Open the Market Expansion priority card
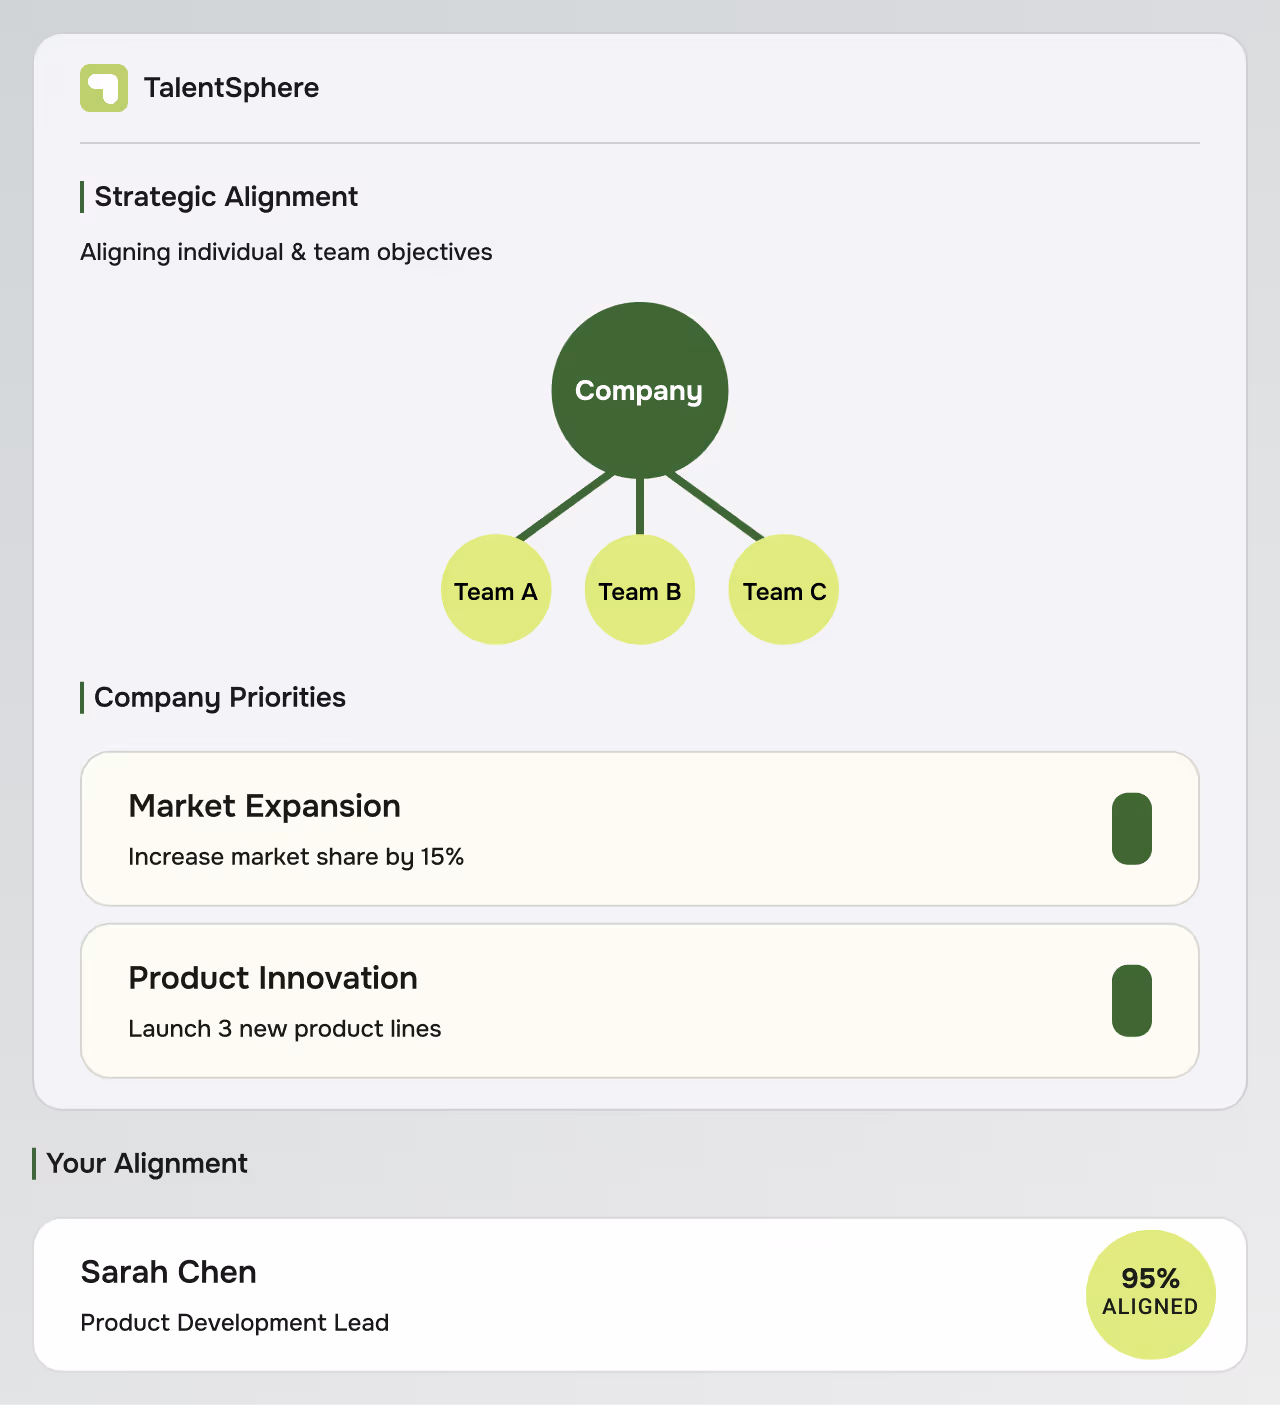Screen dimensions: 1280x1405 pos(640,829)
